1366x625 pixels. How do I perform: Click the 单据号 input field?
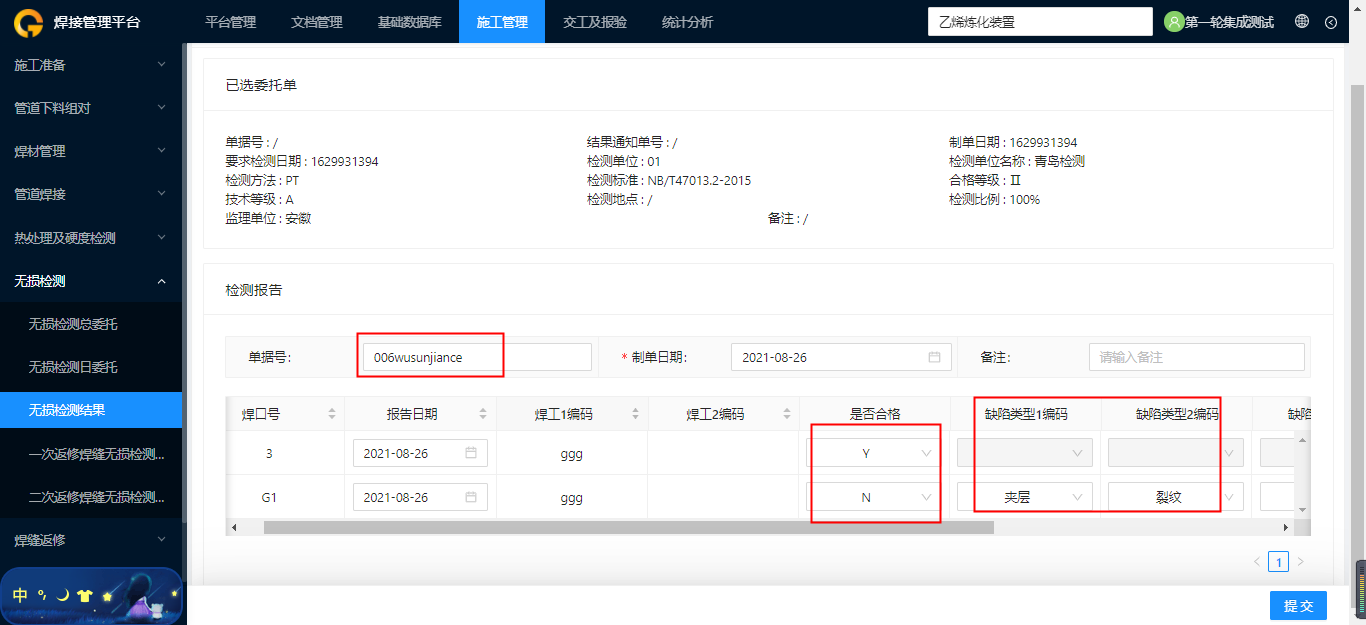tap(477, 357)
